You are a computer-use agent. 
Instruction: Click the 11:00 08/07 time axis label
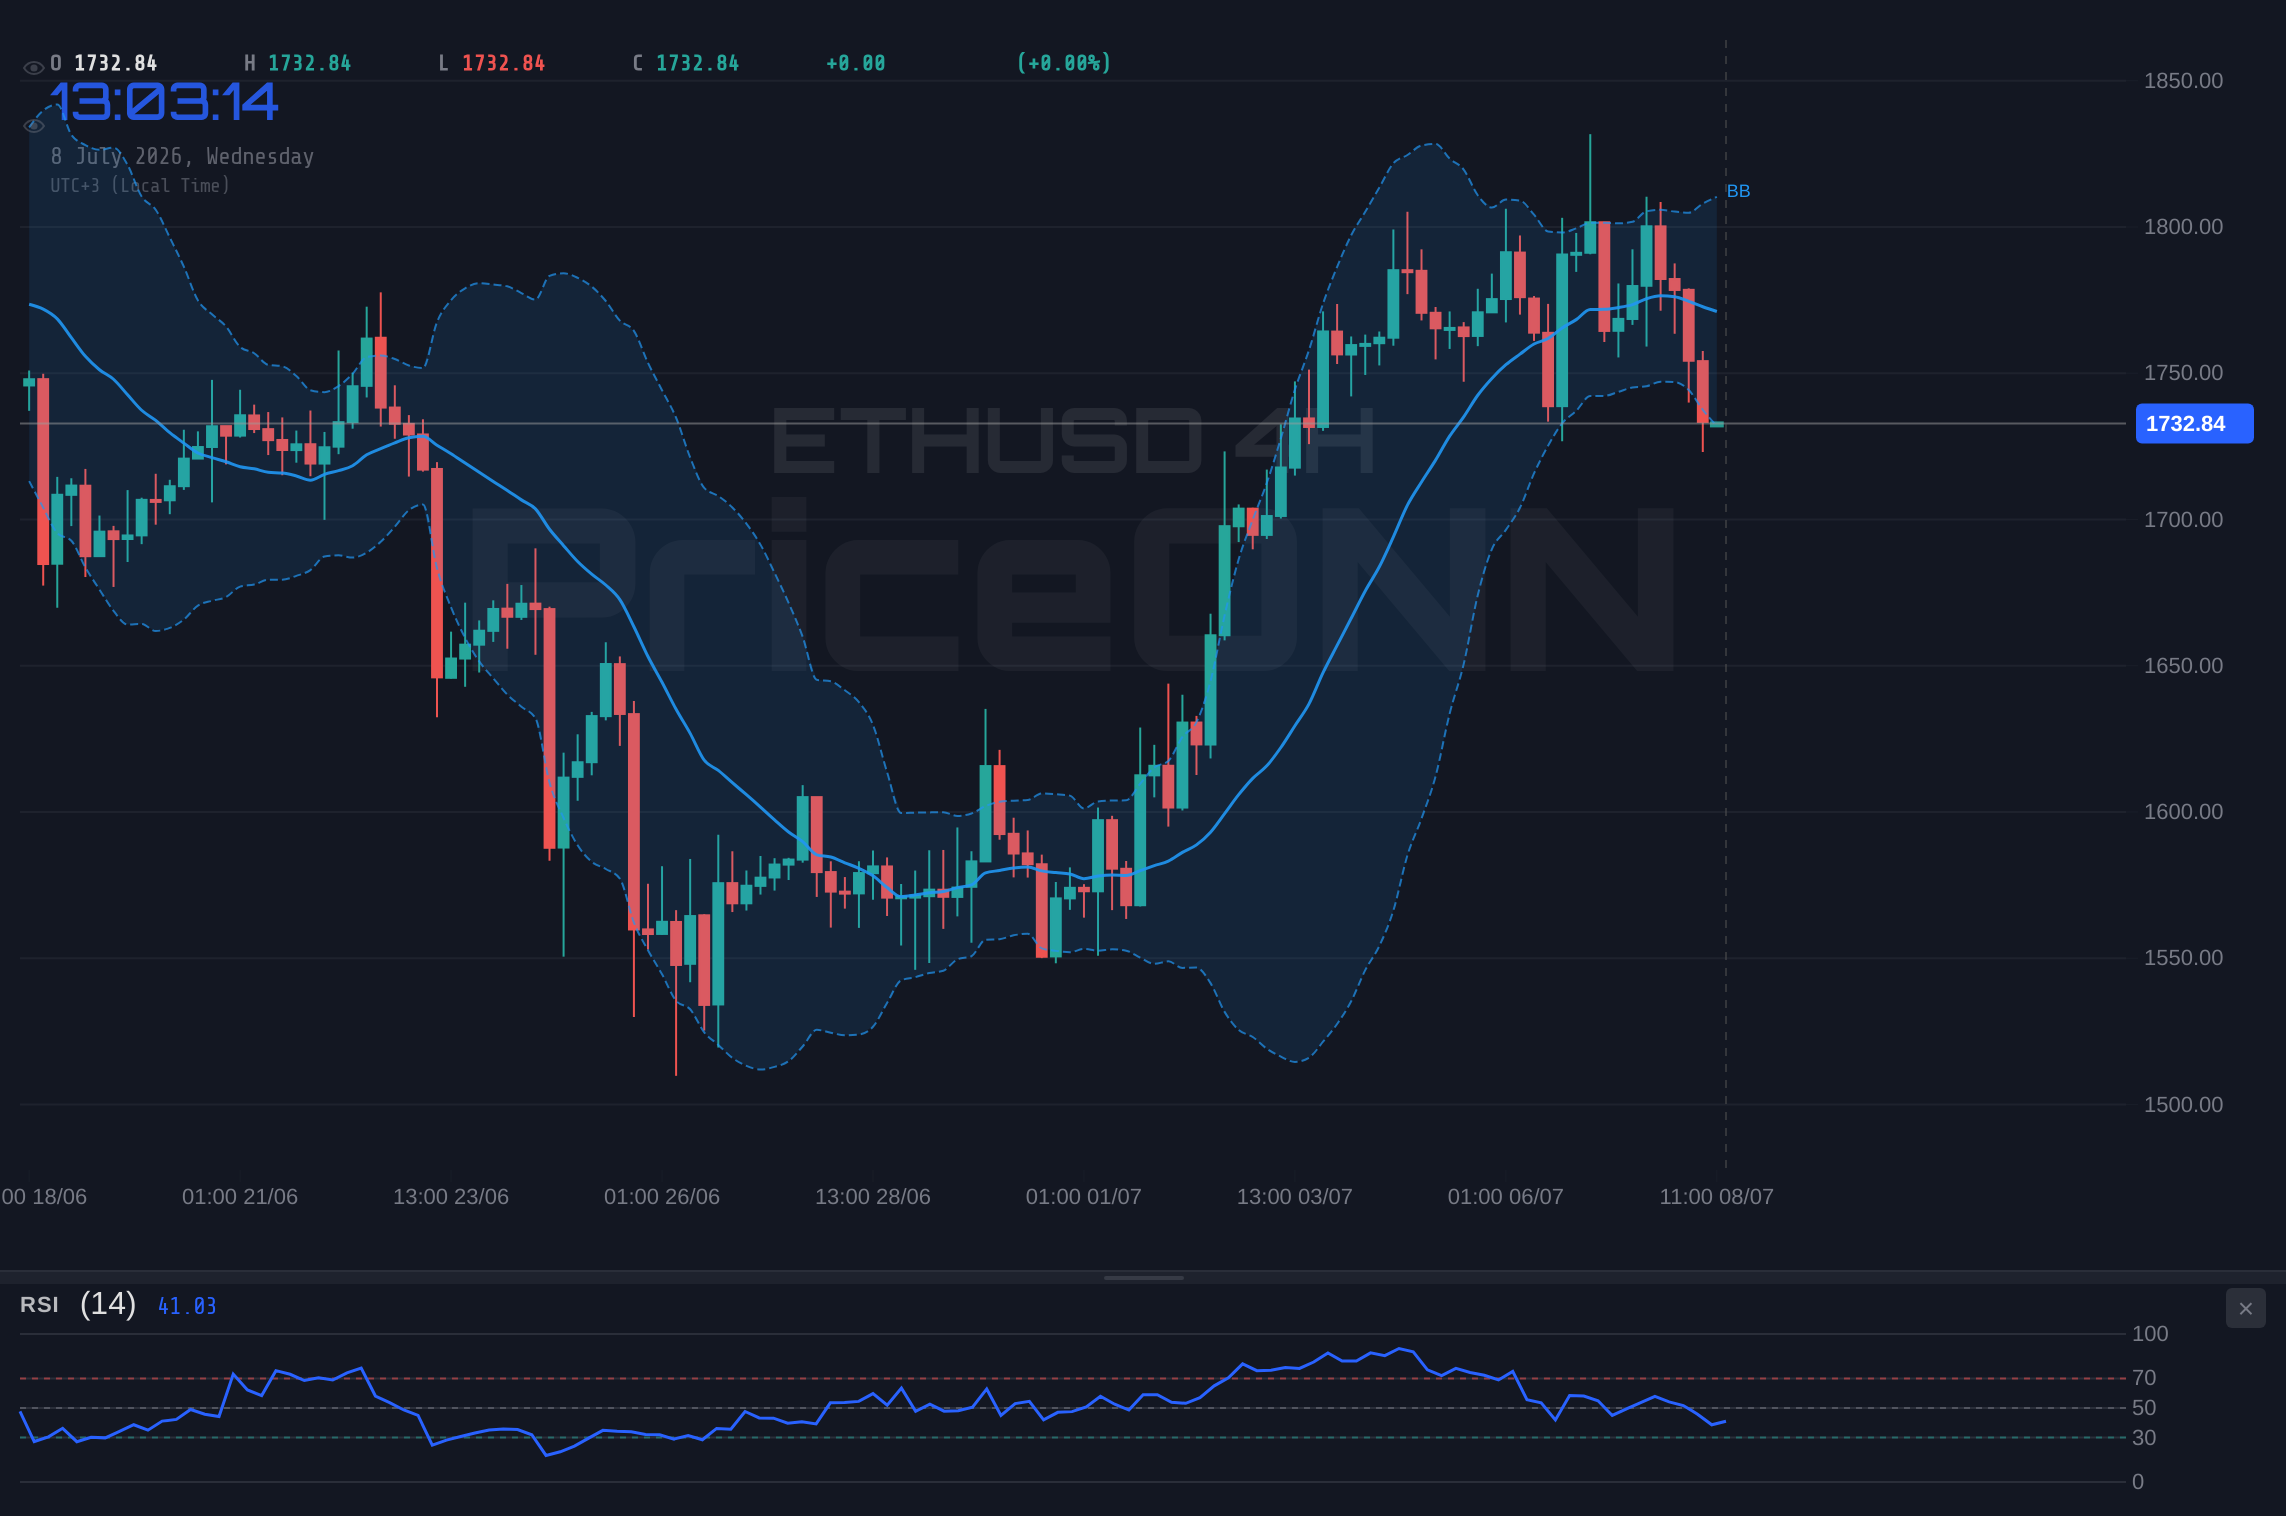pos(1717,1197)
